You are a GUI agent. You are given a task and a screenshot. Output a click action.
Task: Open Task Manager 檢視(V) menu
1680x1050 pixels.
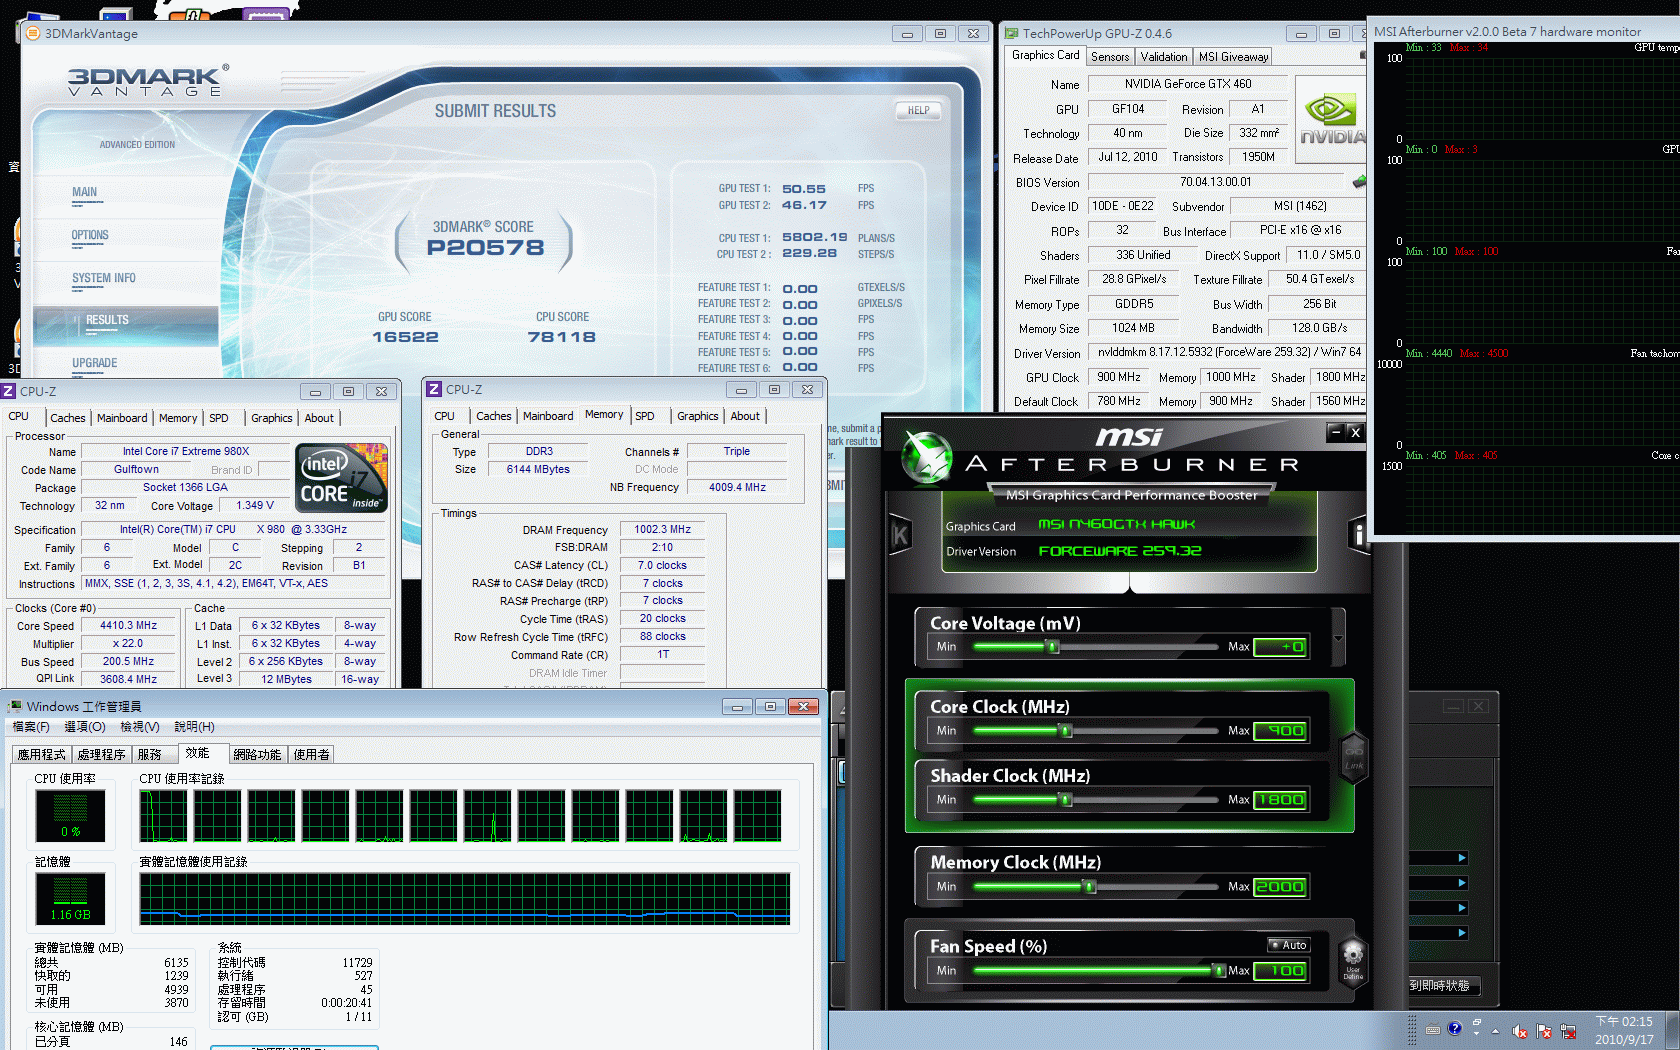pyautogui.click(x=140, y=727)
